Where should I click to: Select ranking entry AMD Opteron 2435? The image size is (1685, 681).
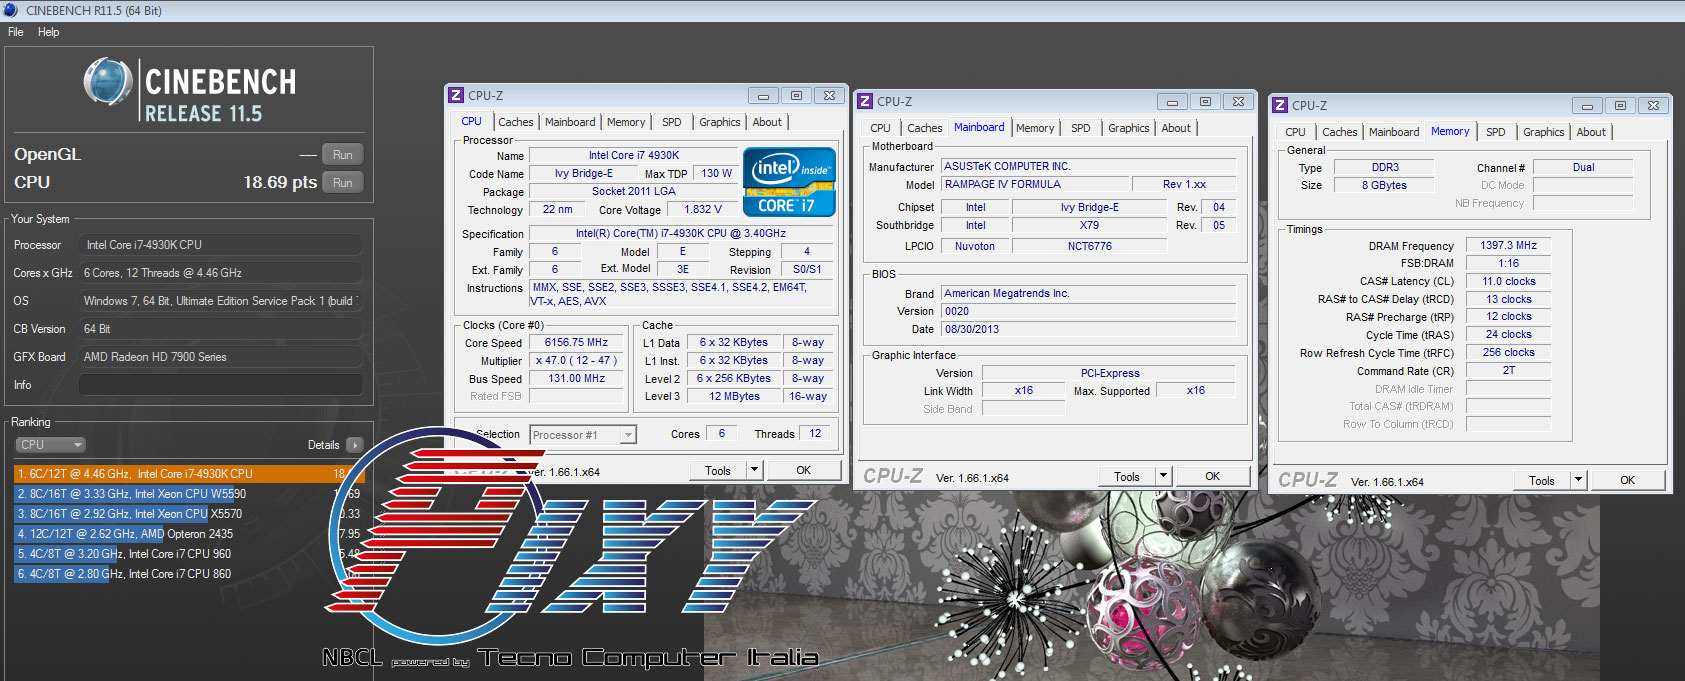[x=189, y=534]
